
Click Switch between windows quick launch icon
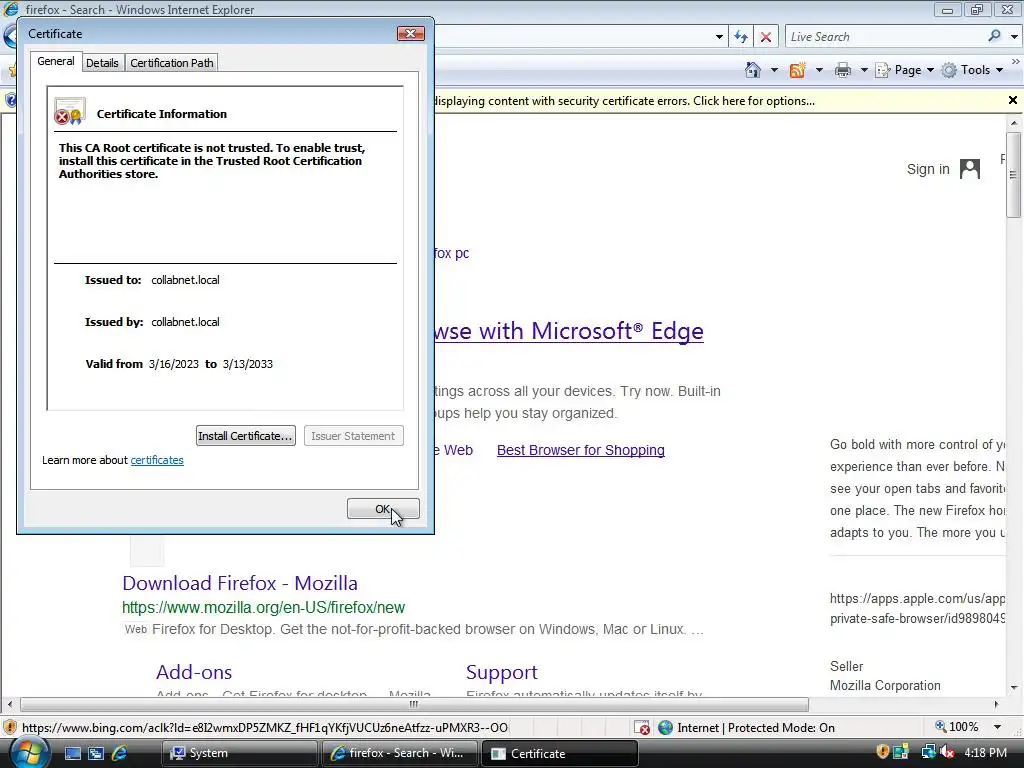click(96, 753)
